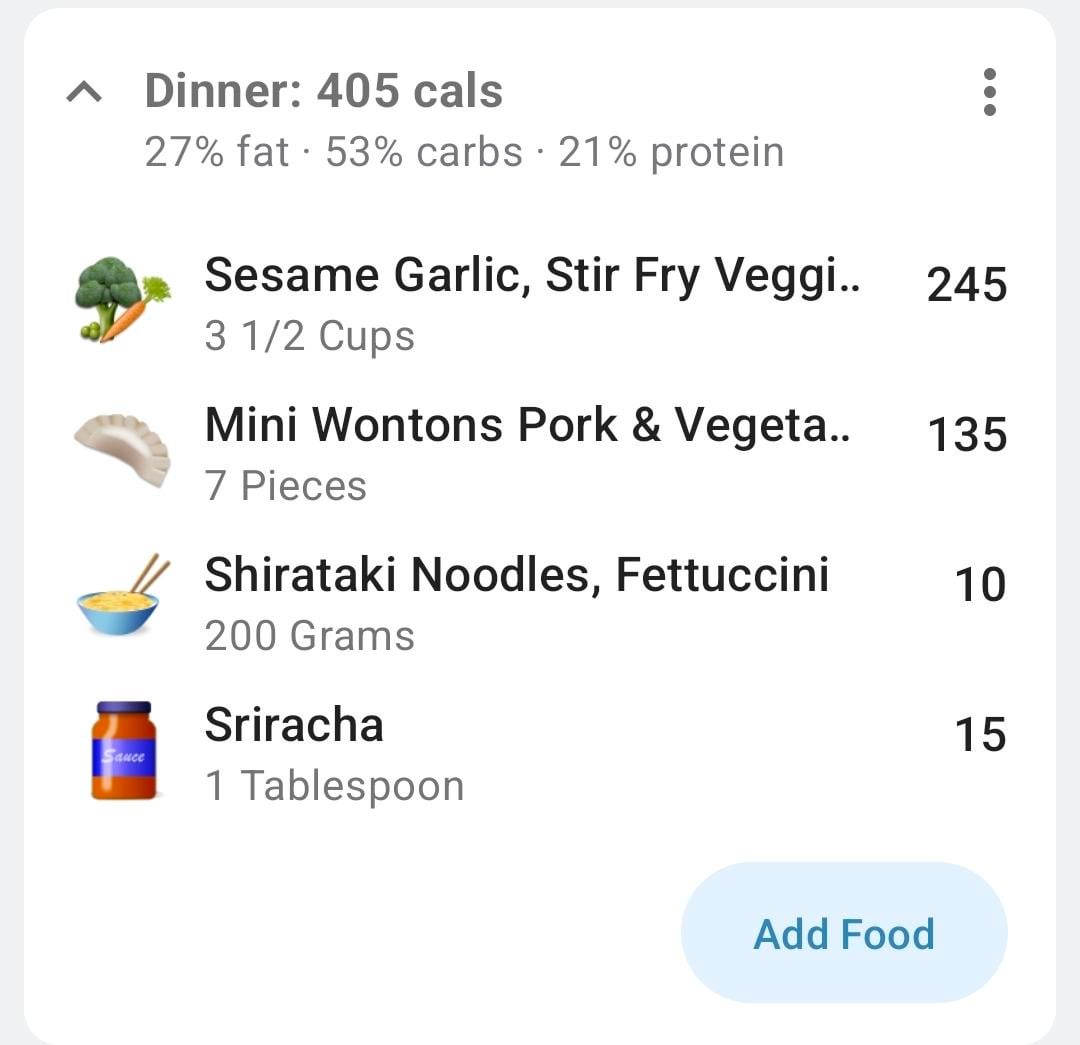Collapse the Dinner section chevron
The width and height of the screenshot is (1080, 1045).
(84, 93)
